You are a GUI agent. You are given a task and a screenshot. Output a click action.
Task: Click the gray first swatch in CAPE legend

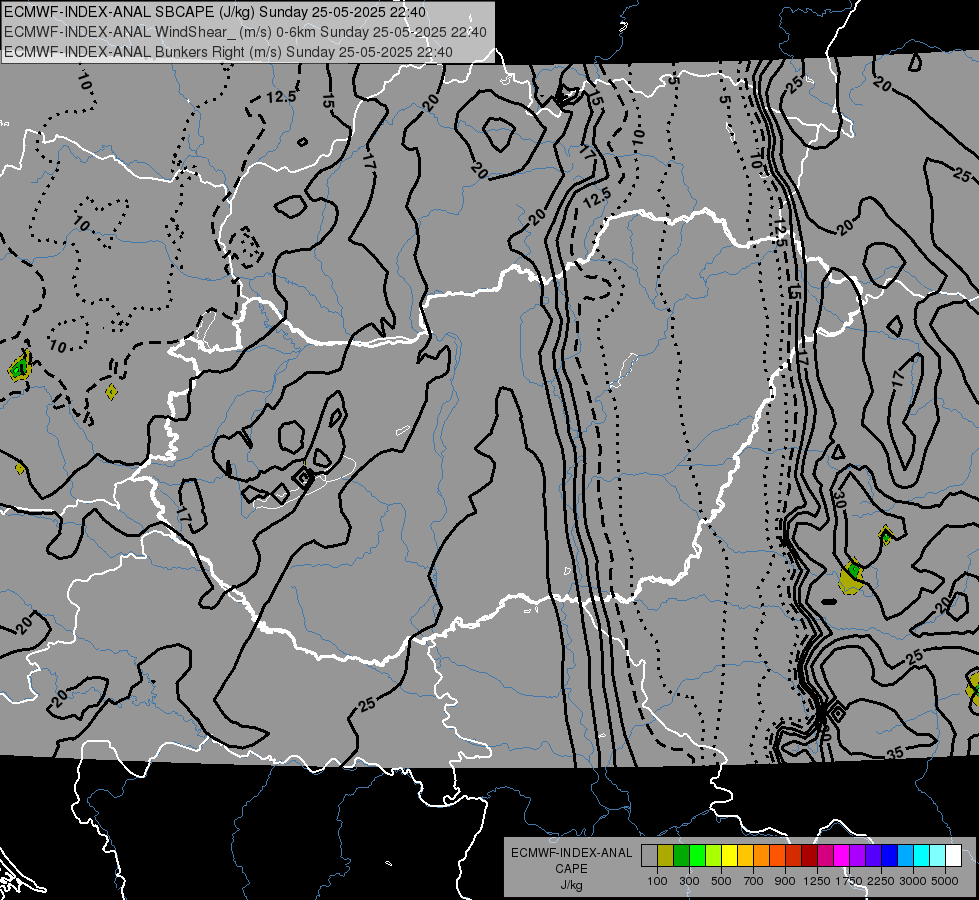[x=649, y=856]
